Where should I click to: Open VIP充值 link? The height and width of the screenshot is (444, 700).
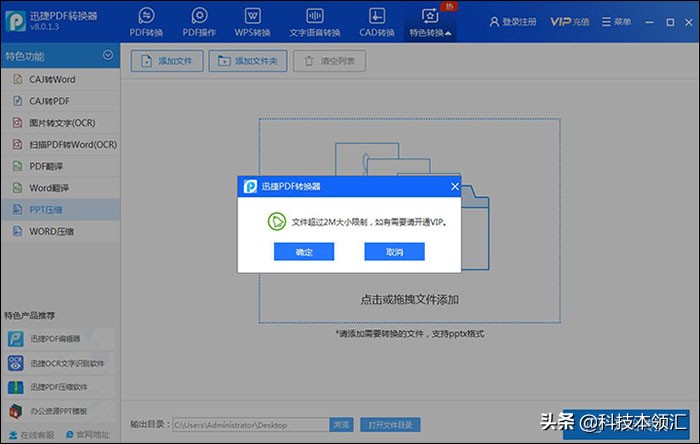click(569, 22)
